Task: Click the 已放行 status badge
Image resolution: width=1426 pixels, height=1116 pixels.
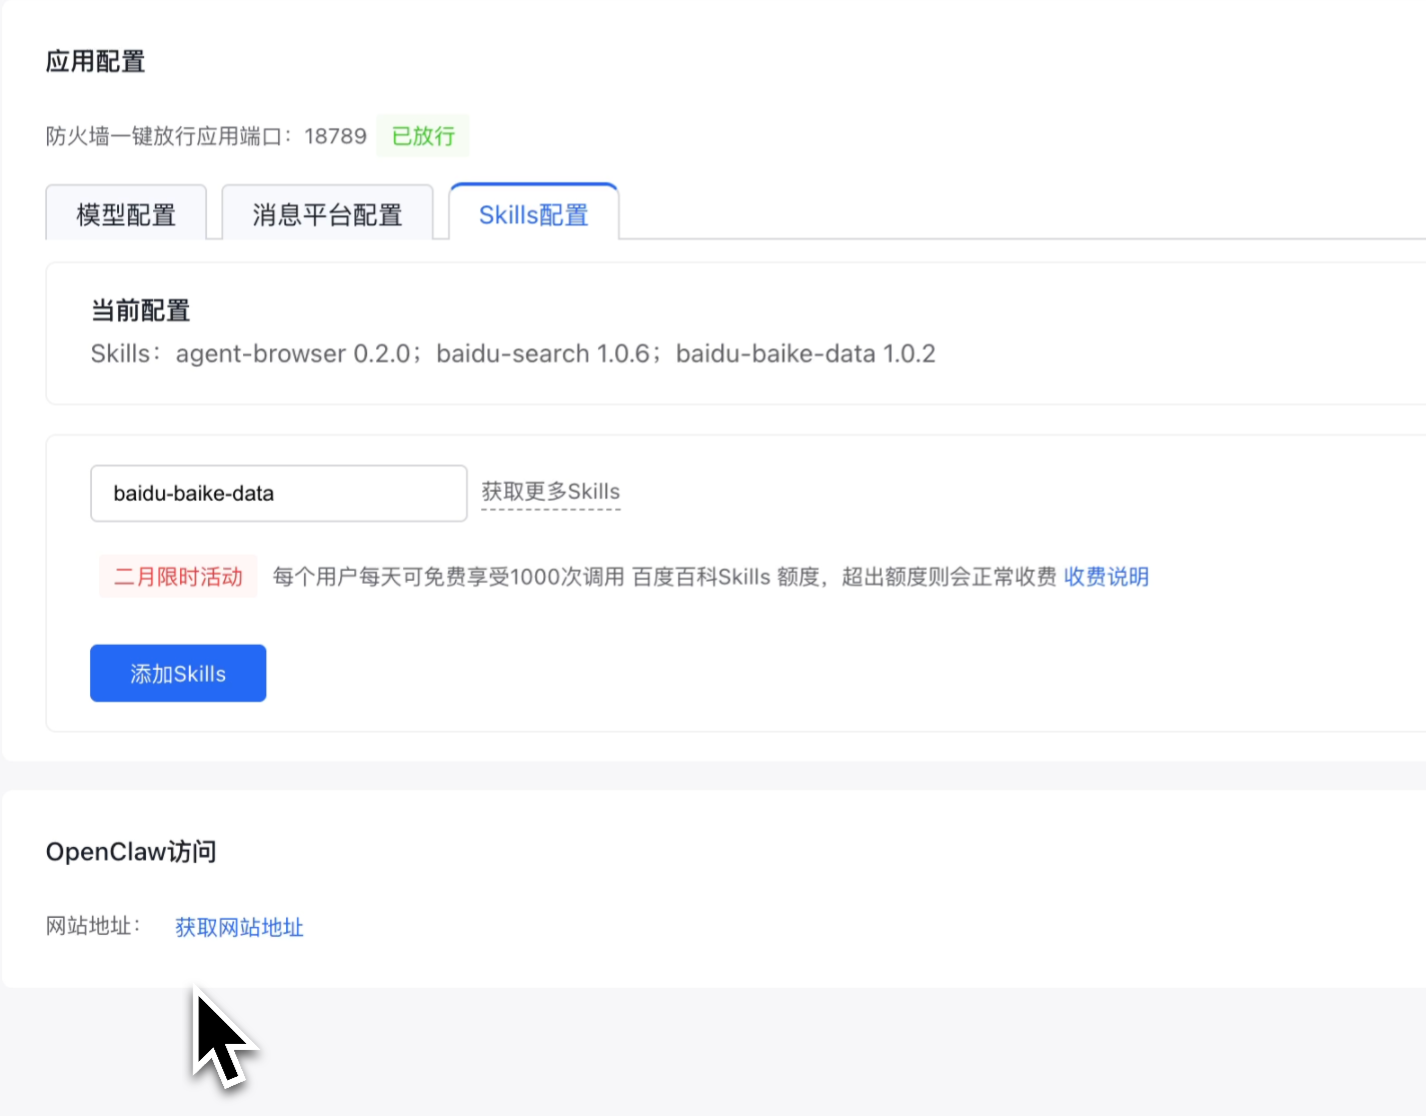Action: 422,135
